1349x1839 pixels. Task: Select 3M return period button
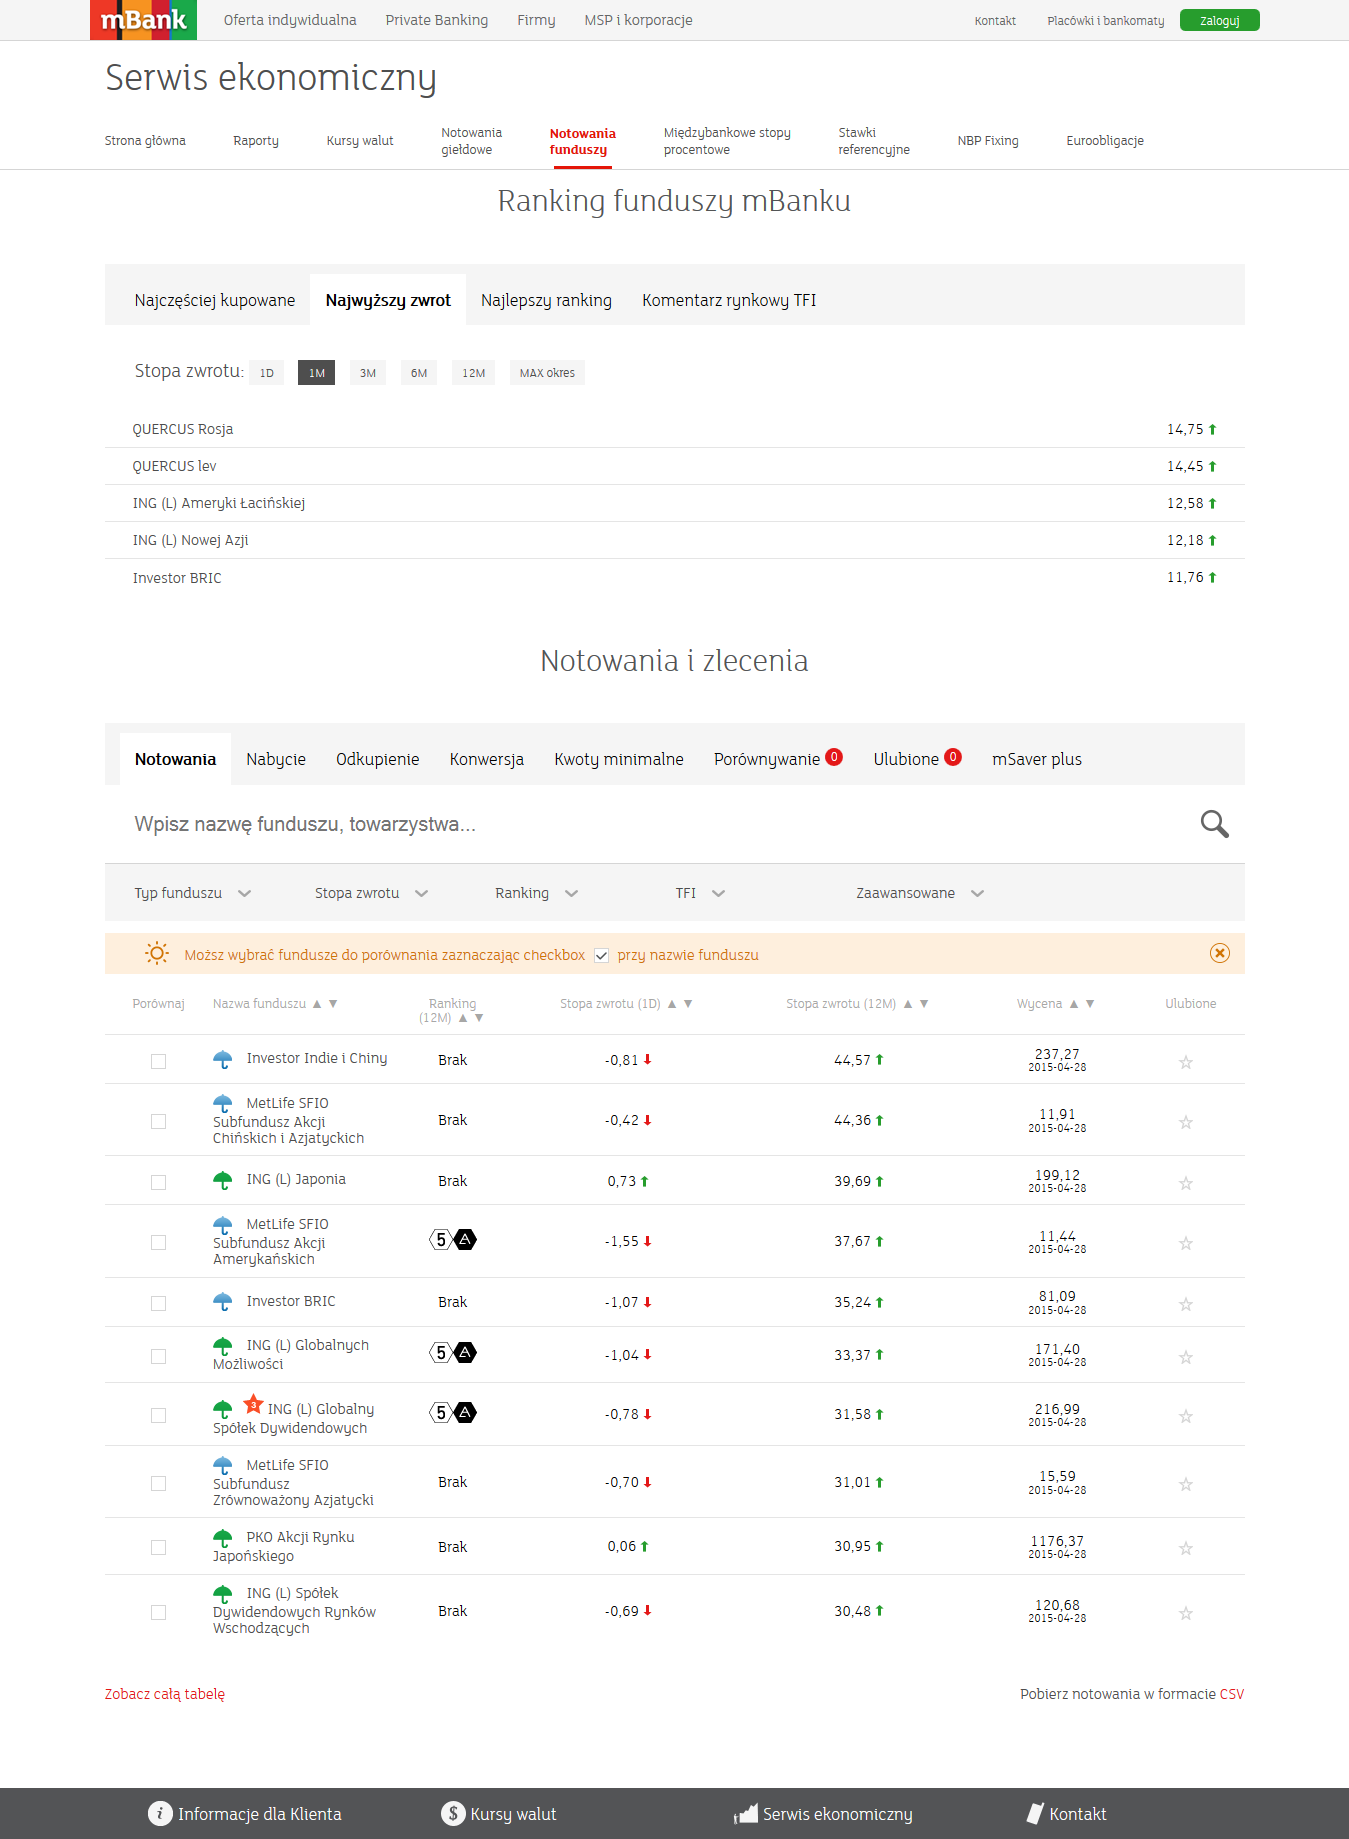[x=368, y=373]
